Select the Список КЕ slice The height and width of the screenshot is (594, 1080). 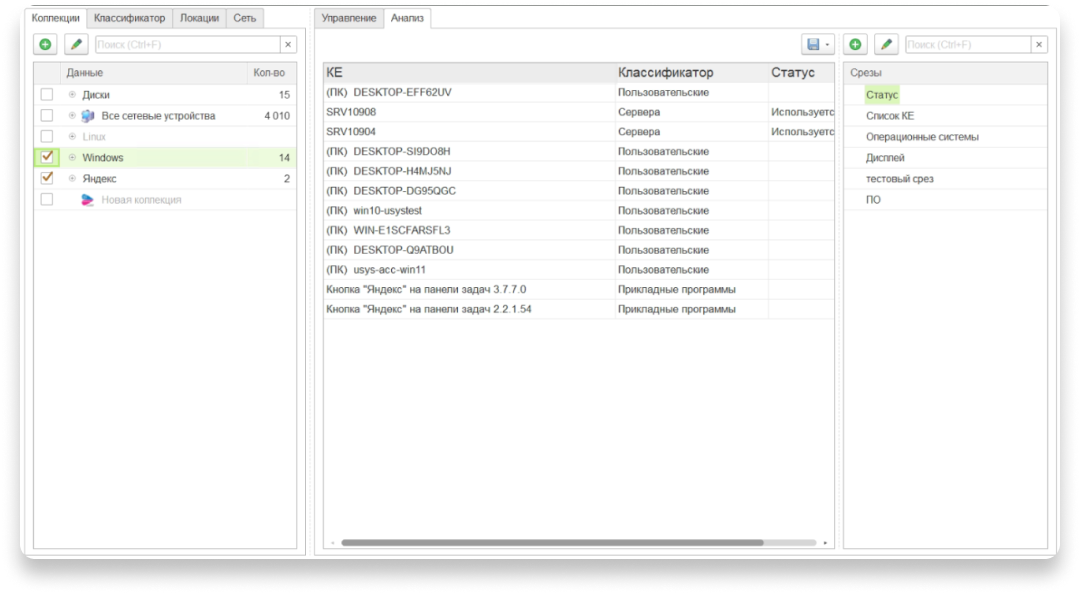click(x=890, y=116)
